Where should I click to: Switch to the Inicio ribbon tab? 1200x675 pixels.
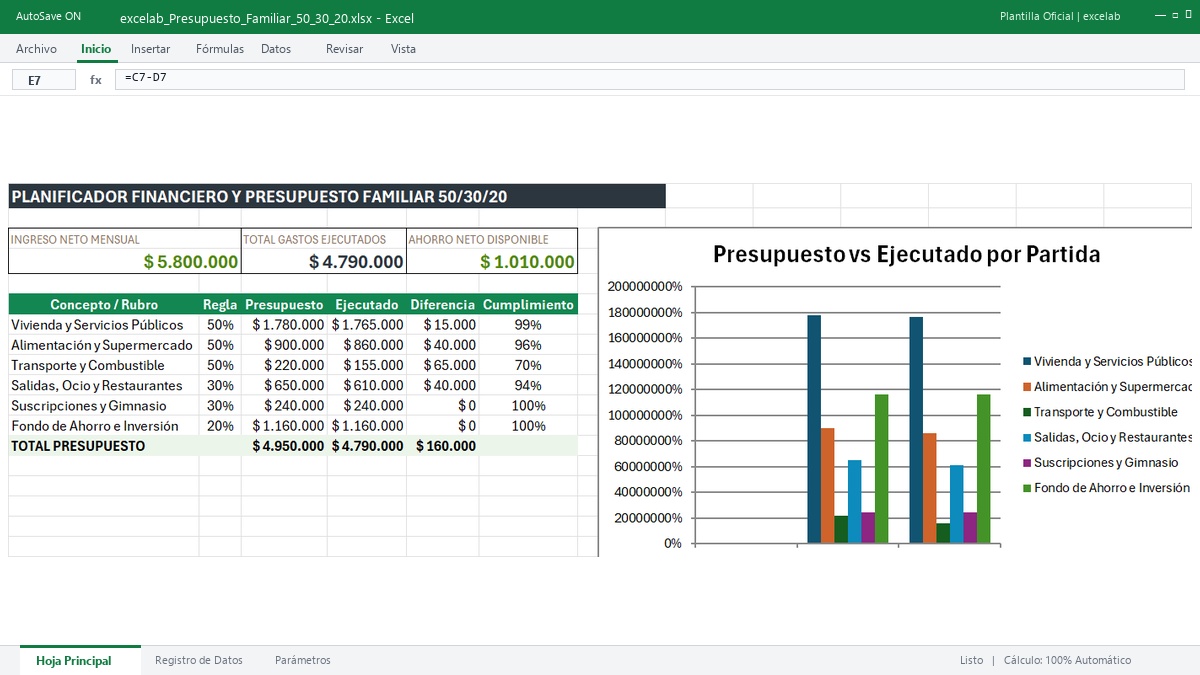[x=96, y=49]
